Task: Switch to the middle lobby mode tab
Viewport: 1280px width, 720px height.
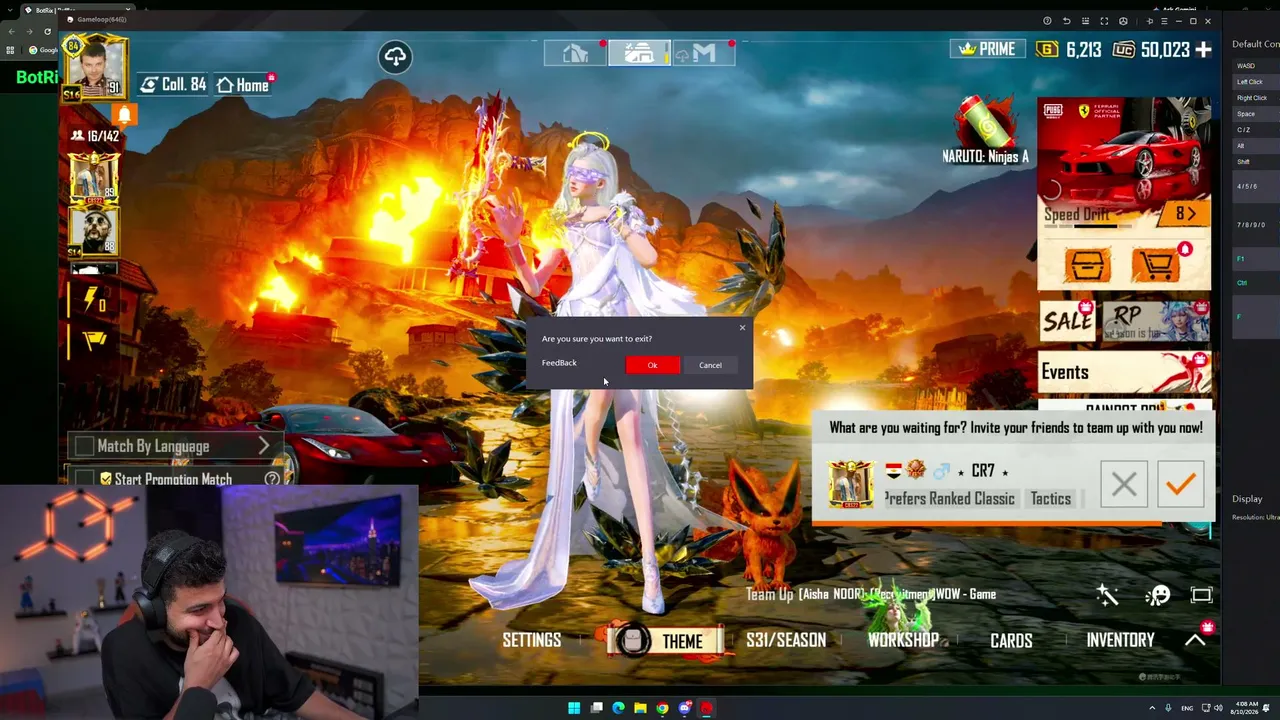Action: [x=639, y=53]
